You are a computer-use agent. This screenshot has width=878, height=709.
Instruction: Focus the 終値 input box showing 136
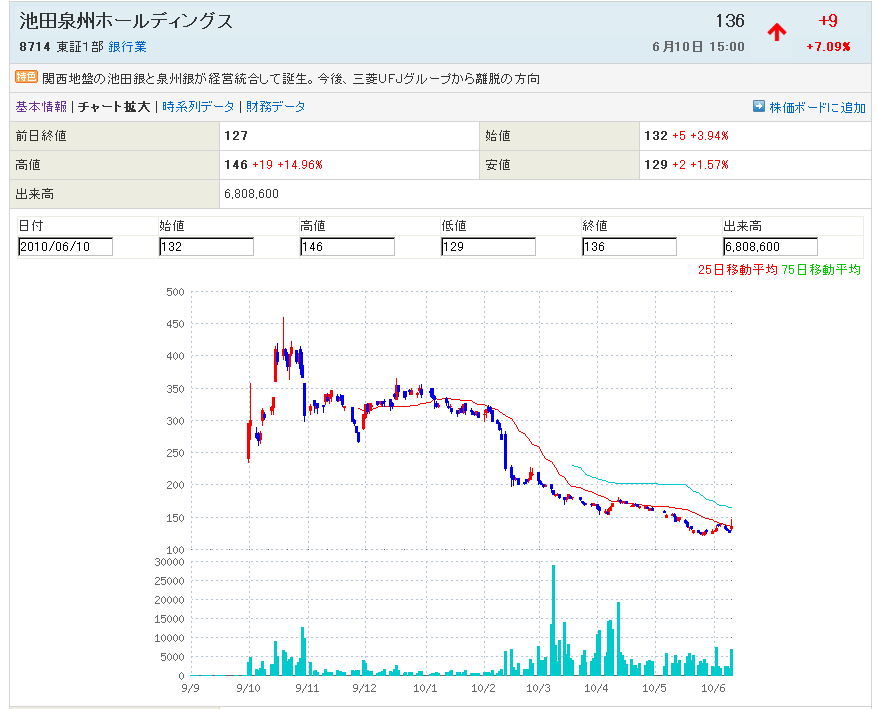click(x=629, y=247)
